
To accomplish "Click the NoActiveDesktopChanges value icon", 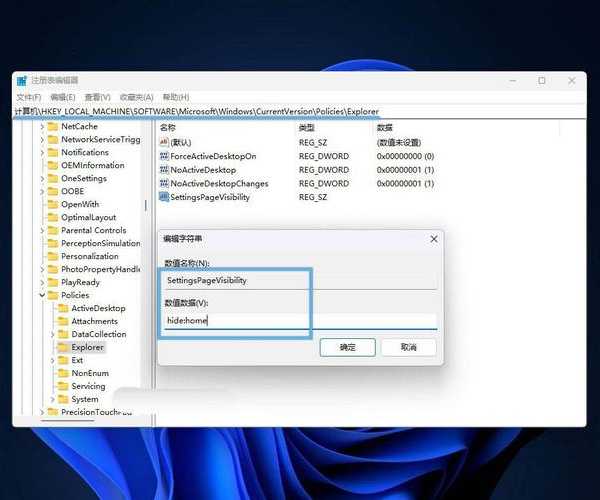I will (x=164, y=184).
